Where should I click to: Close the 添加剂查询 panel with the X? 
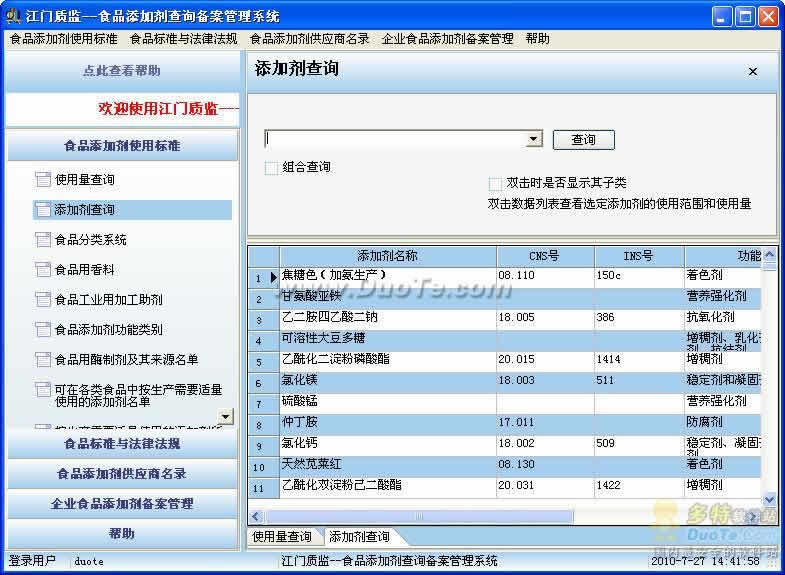click(x=752, y=72)
